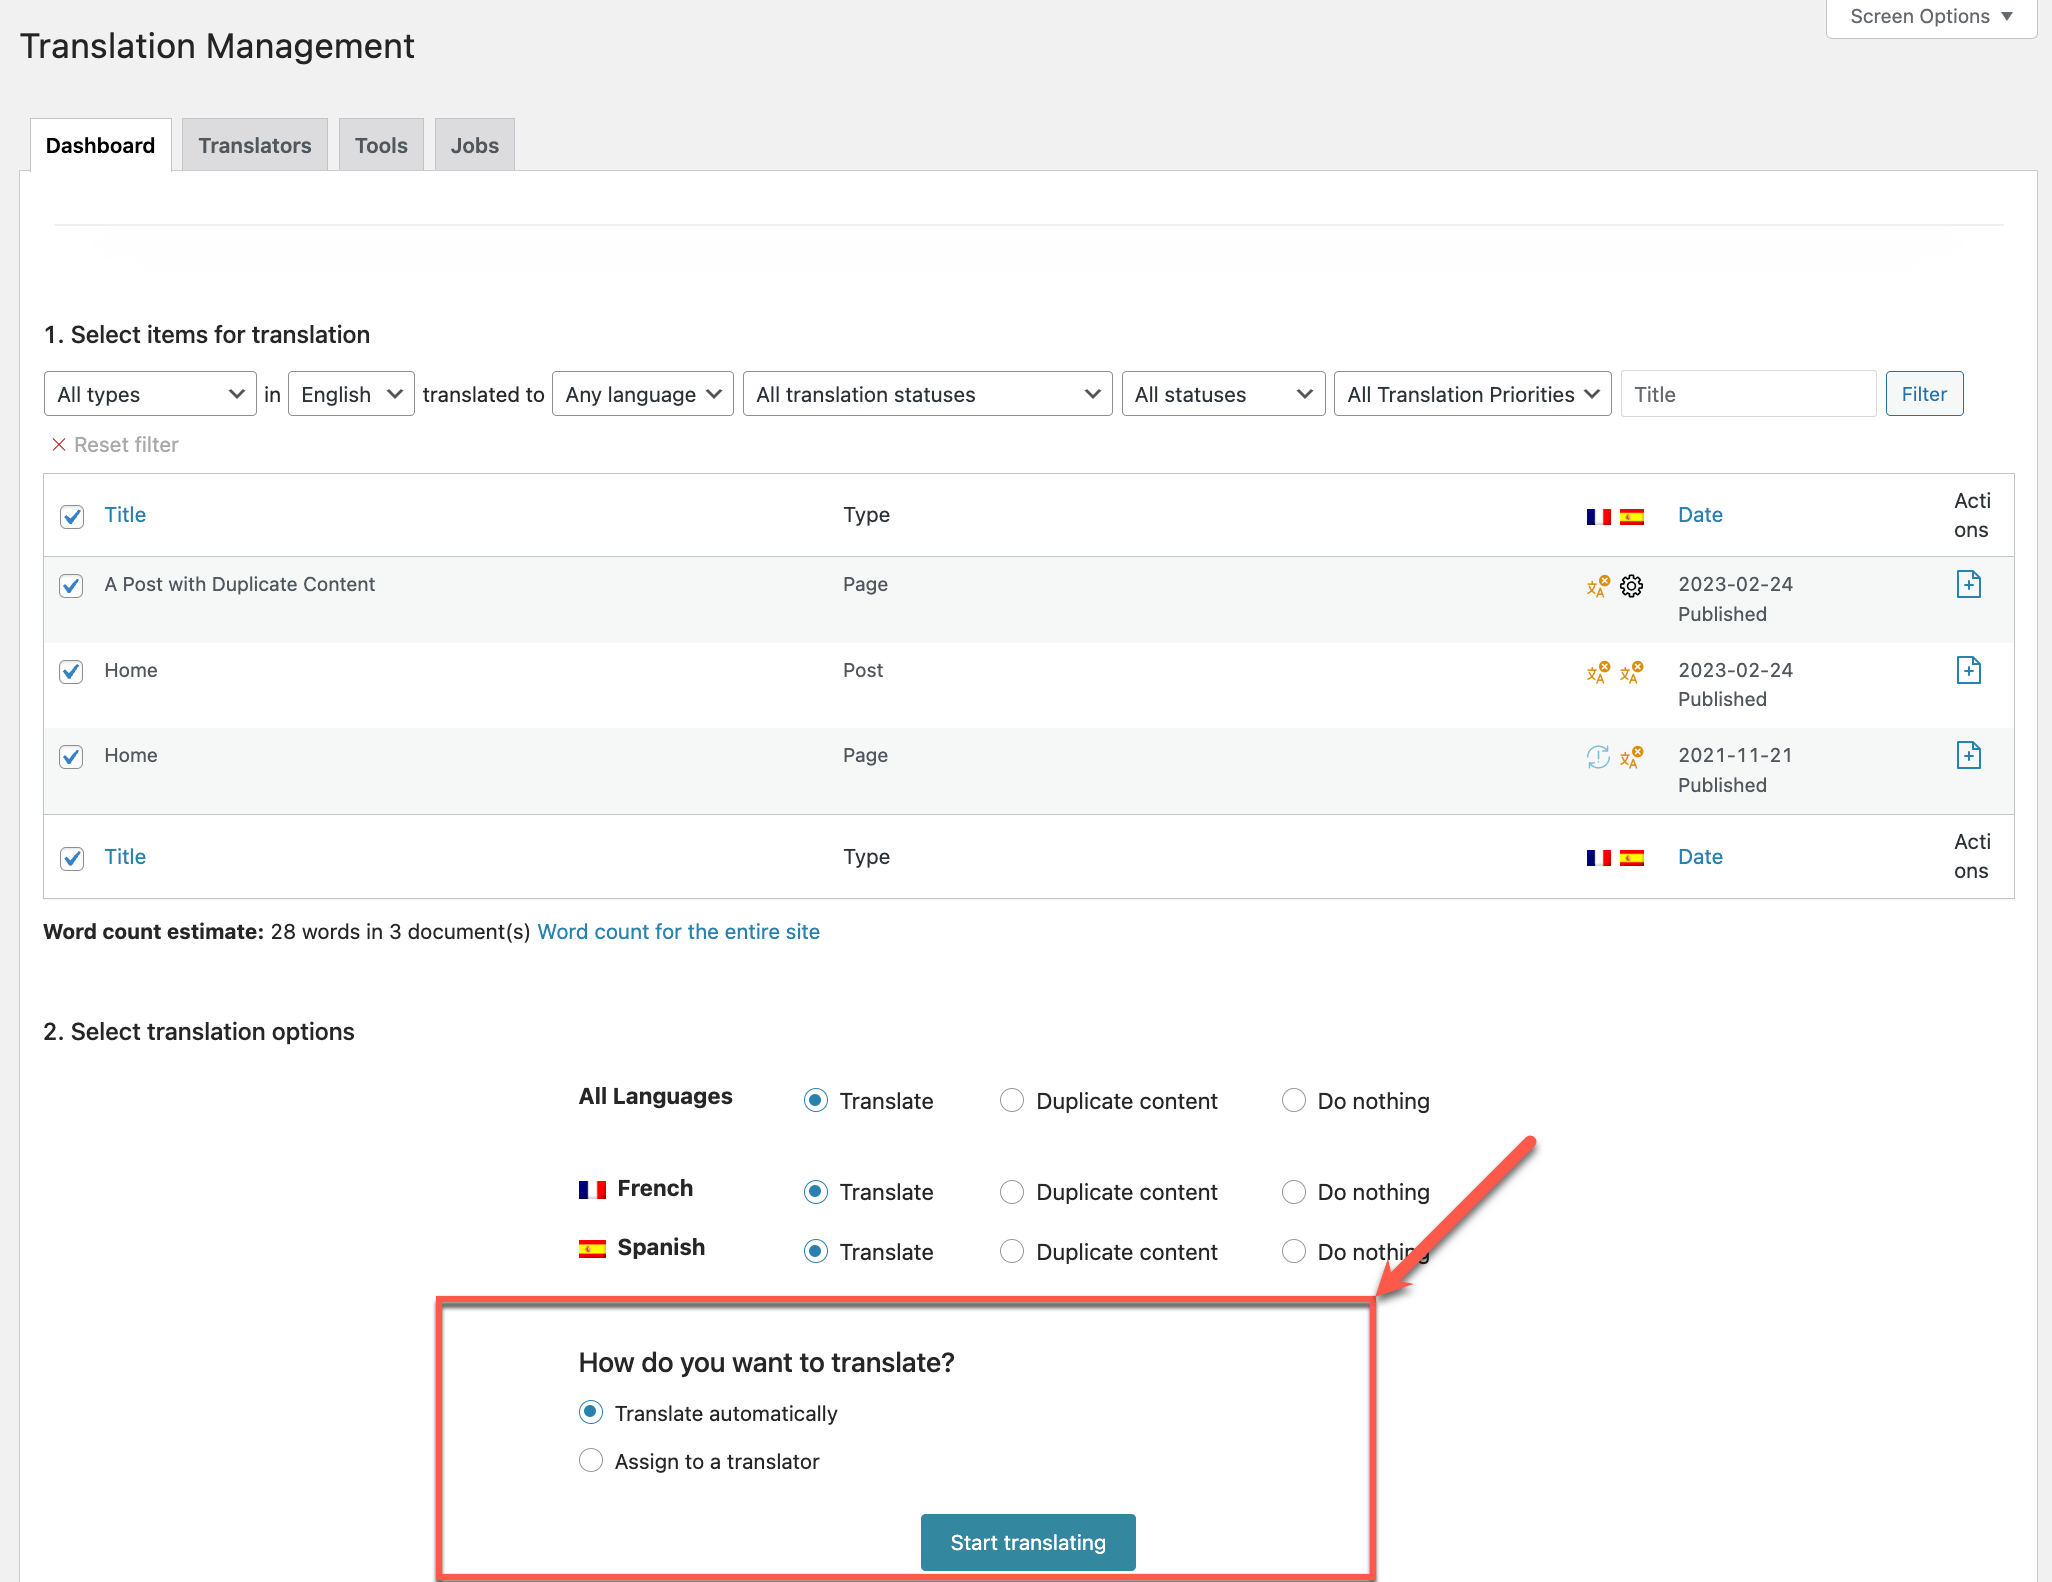Click the gear settings icon for Duplicate Content row

pos(1631,586)
